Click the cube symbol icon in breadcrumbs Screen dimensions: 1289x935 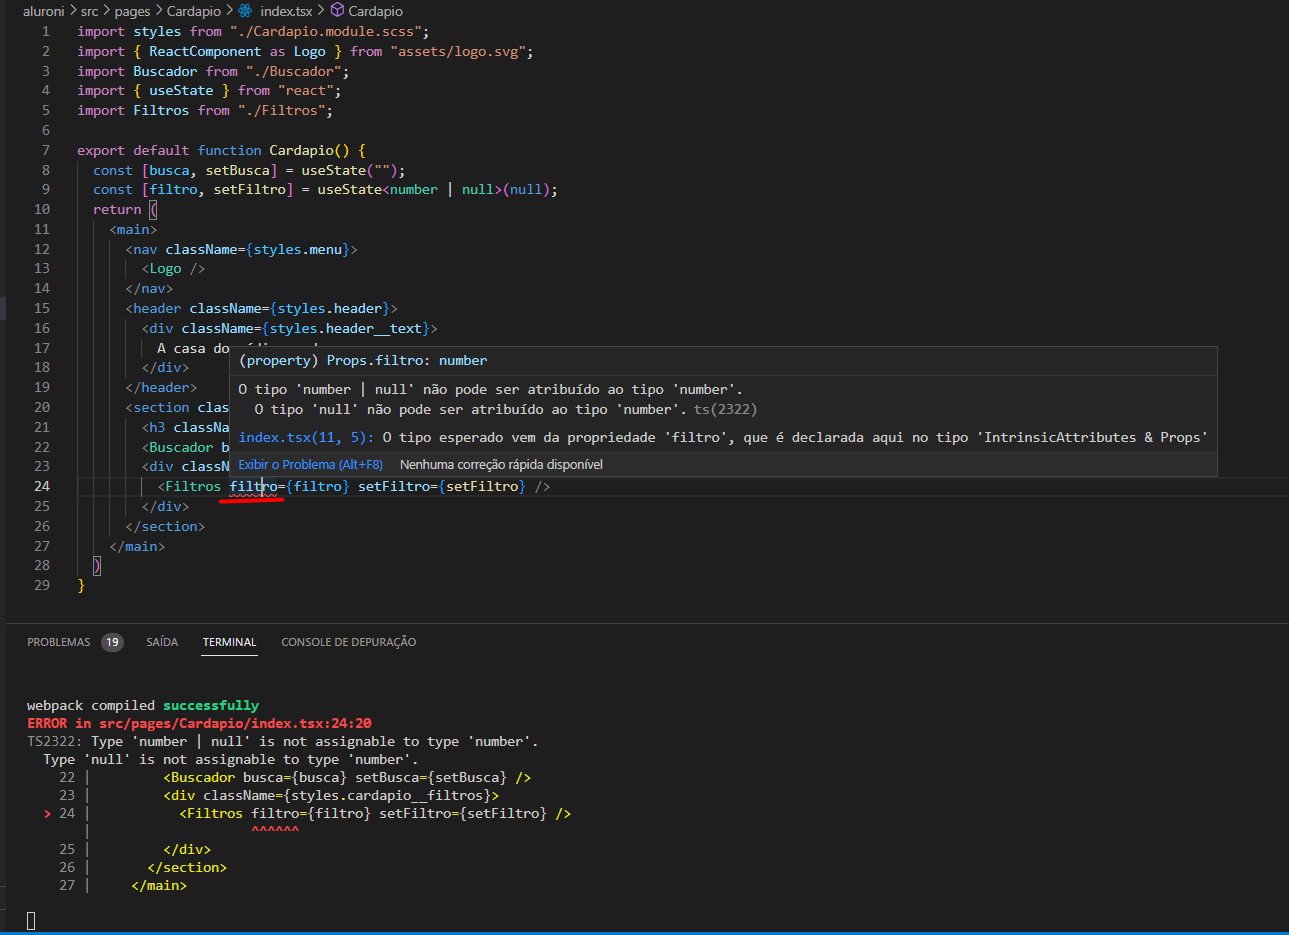click(x=337, y=11)
